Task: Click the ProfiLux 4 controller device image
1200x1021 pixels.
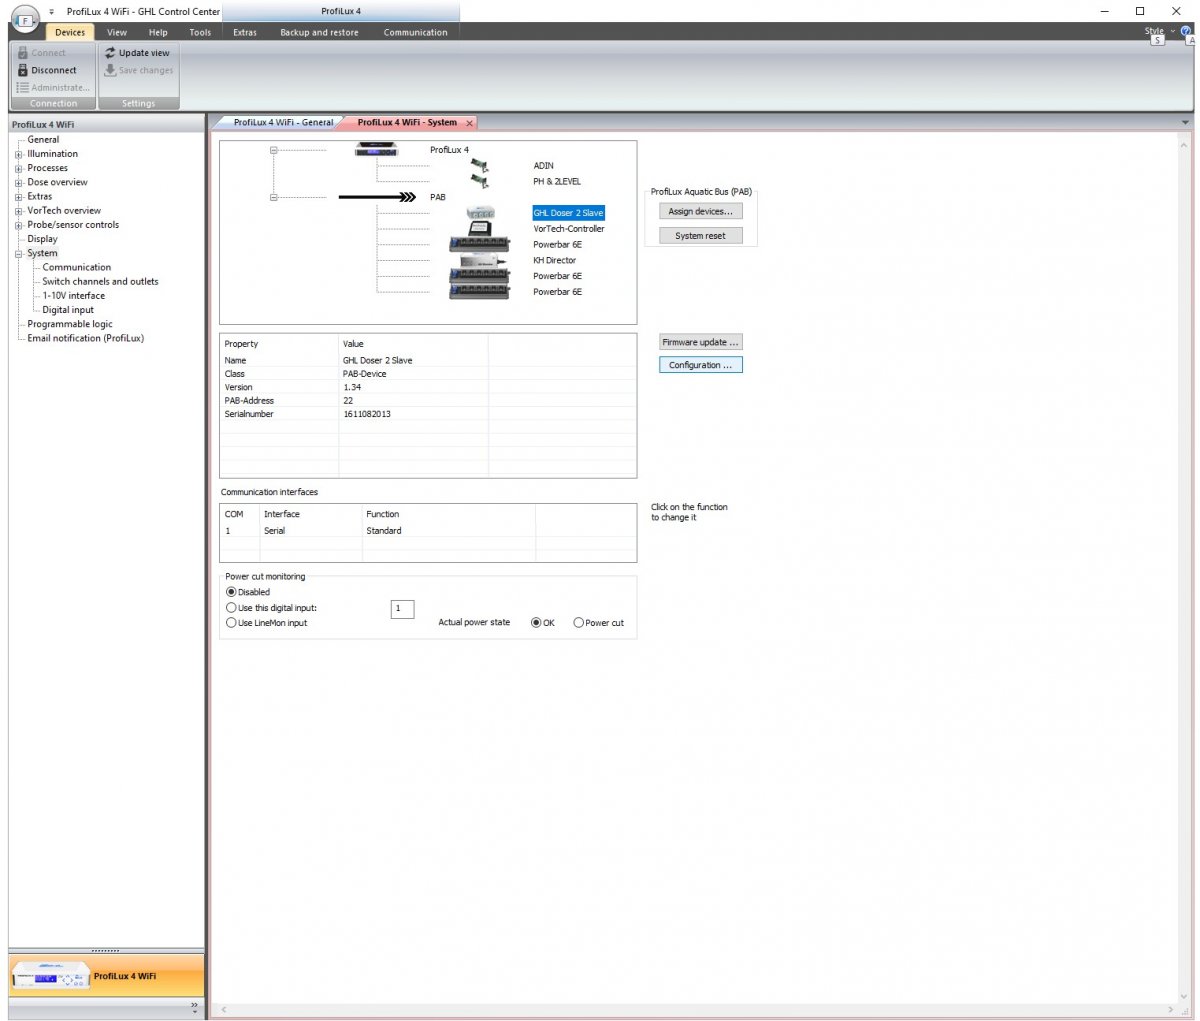Action: pyautogui.click(x=377, y=150)
